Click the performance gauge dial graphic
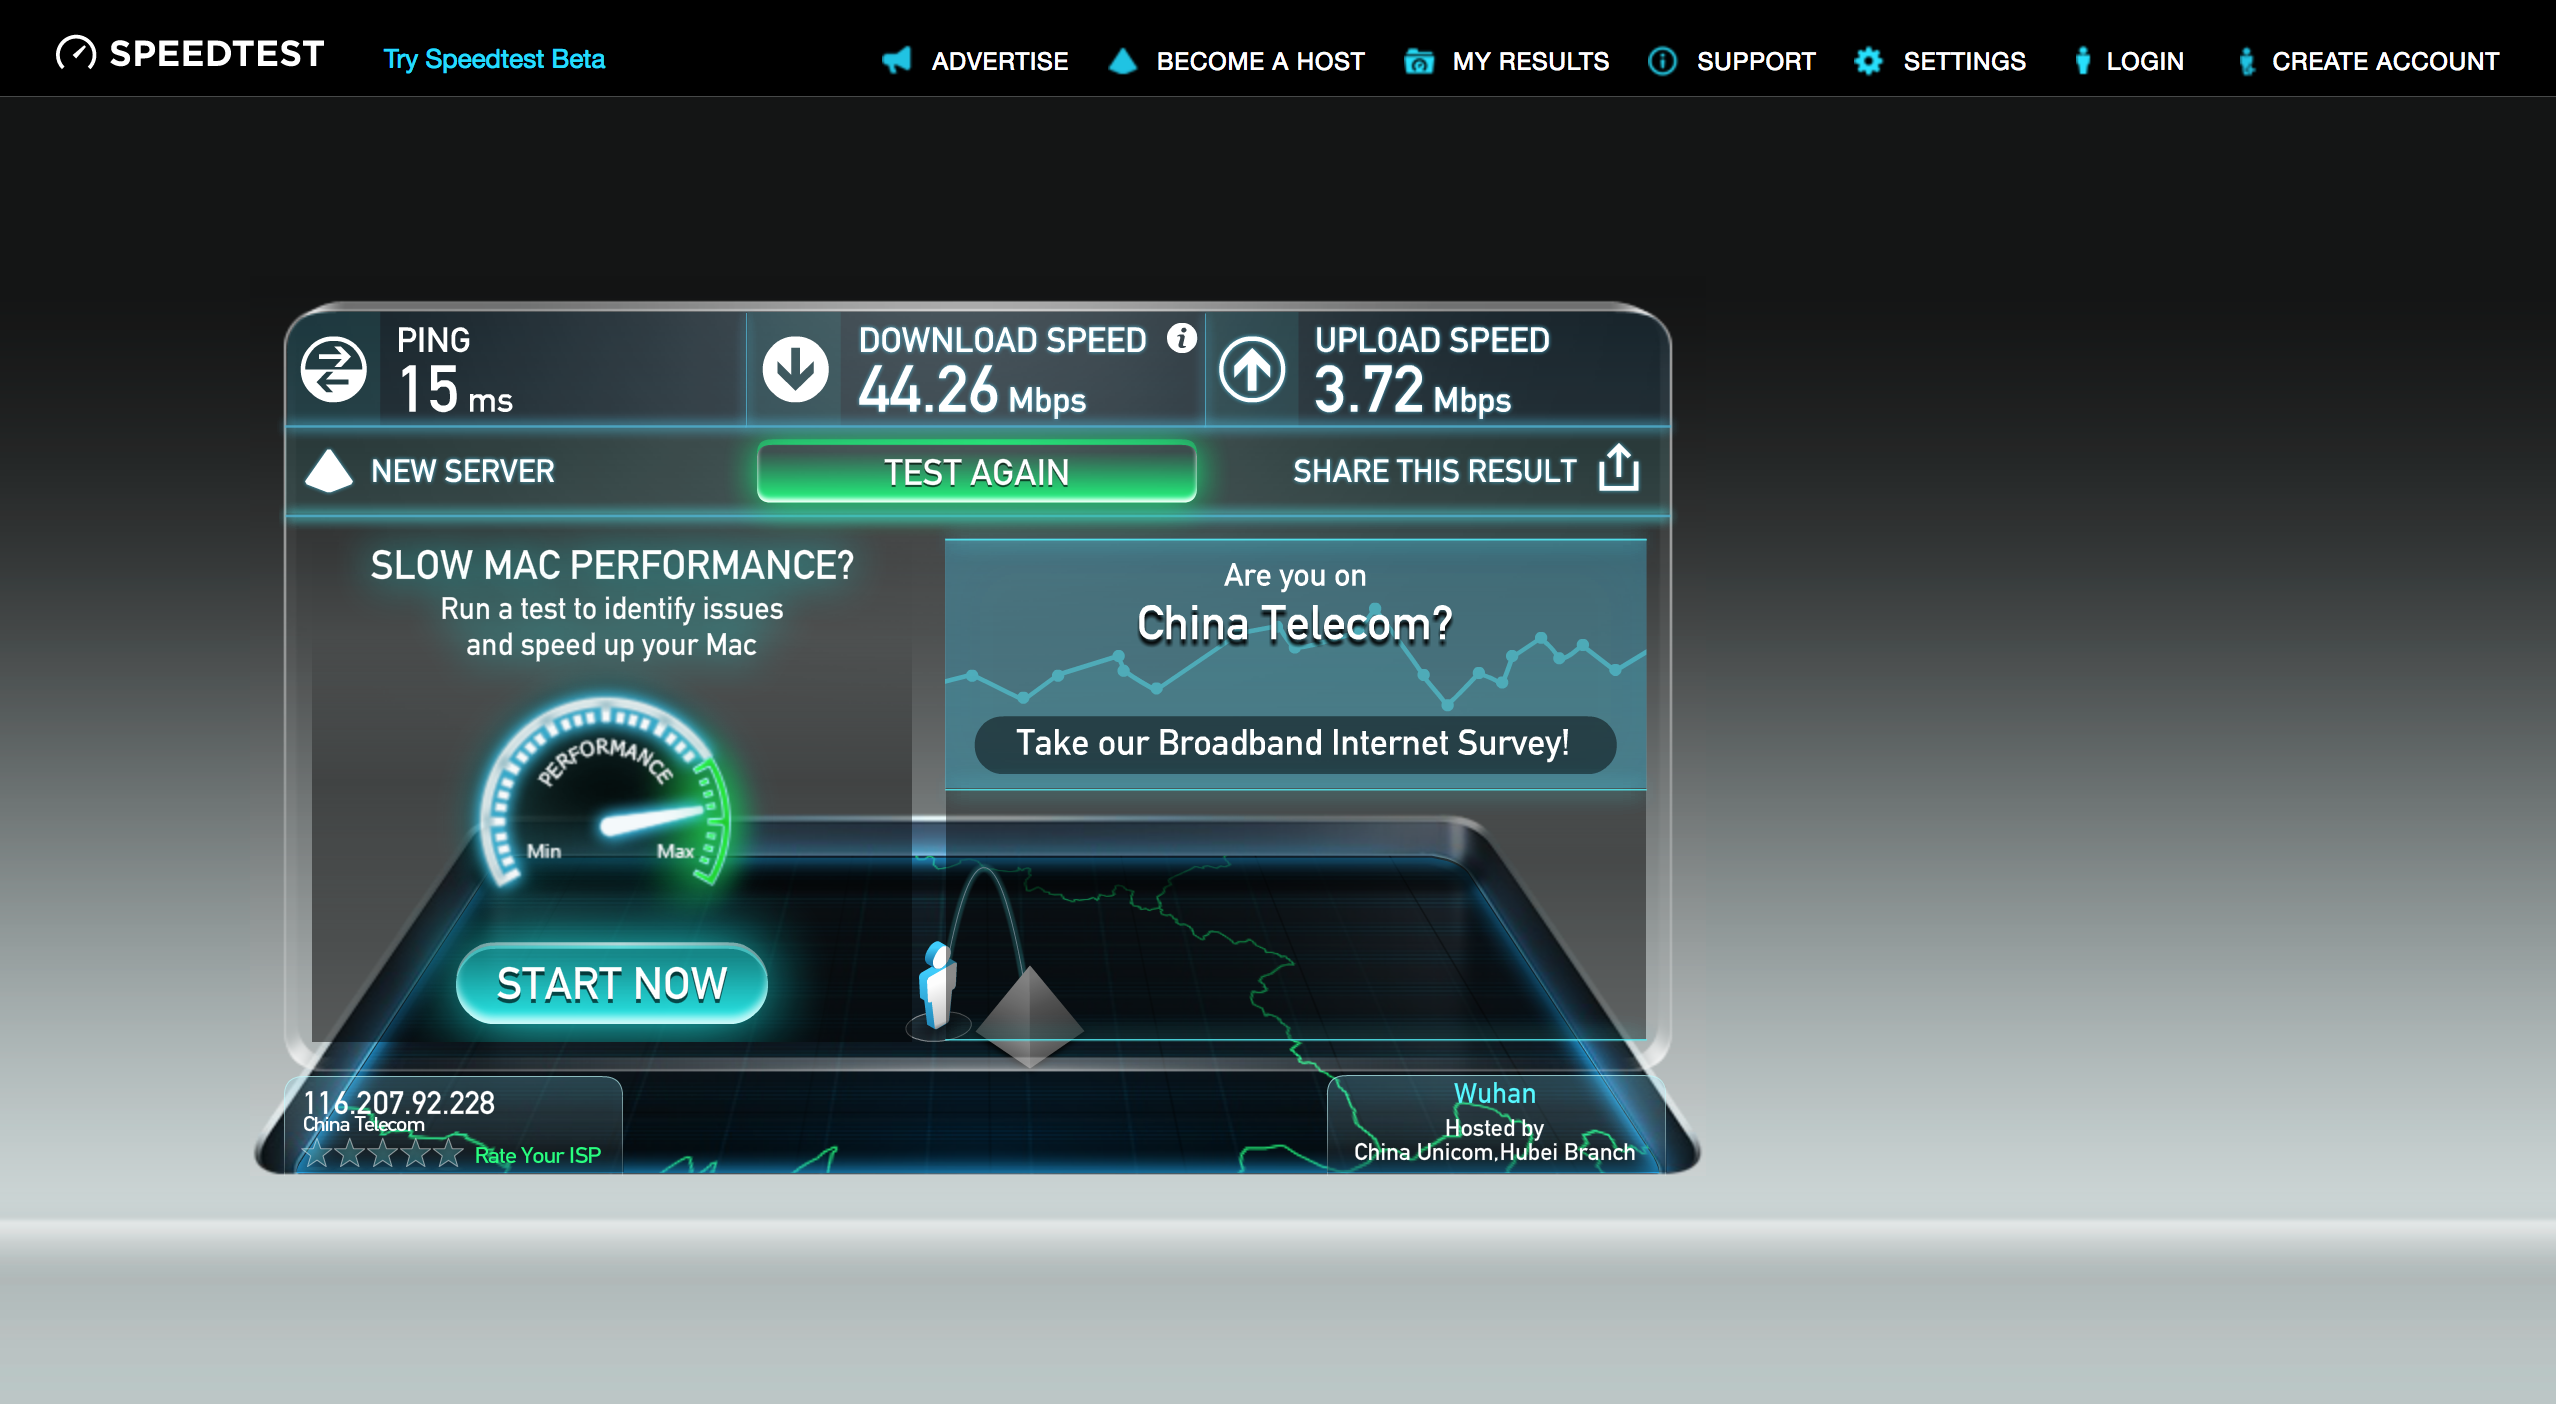 pos(607,792)
